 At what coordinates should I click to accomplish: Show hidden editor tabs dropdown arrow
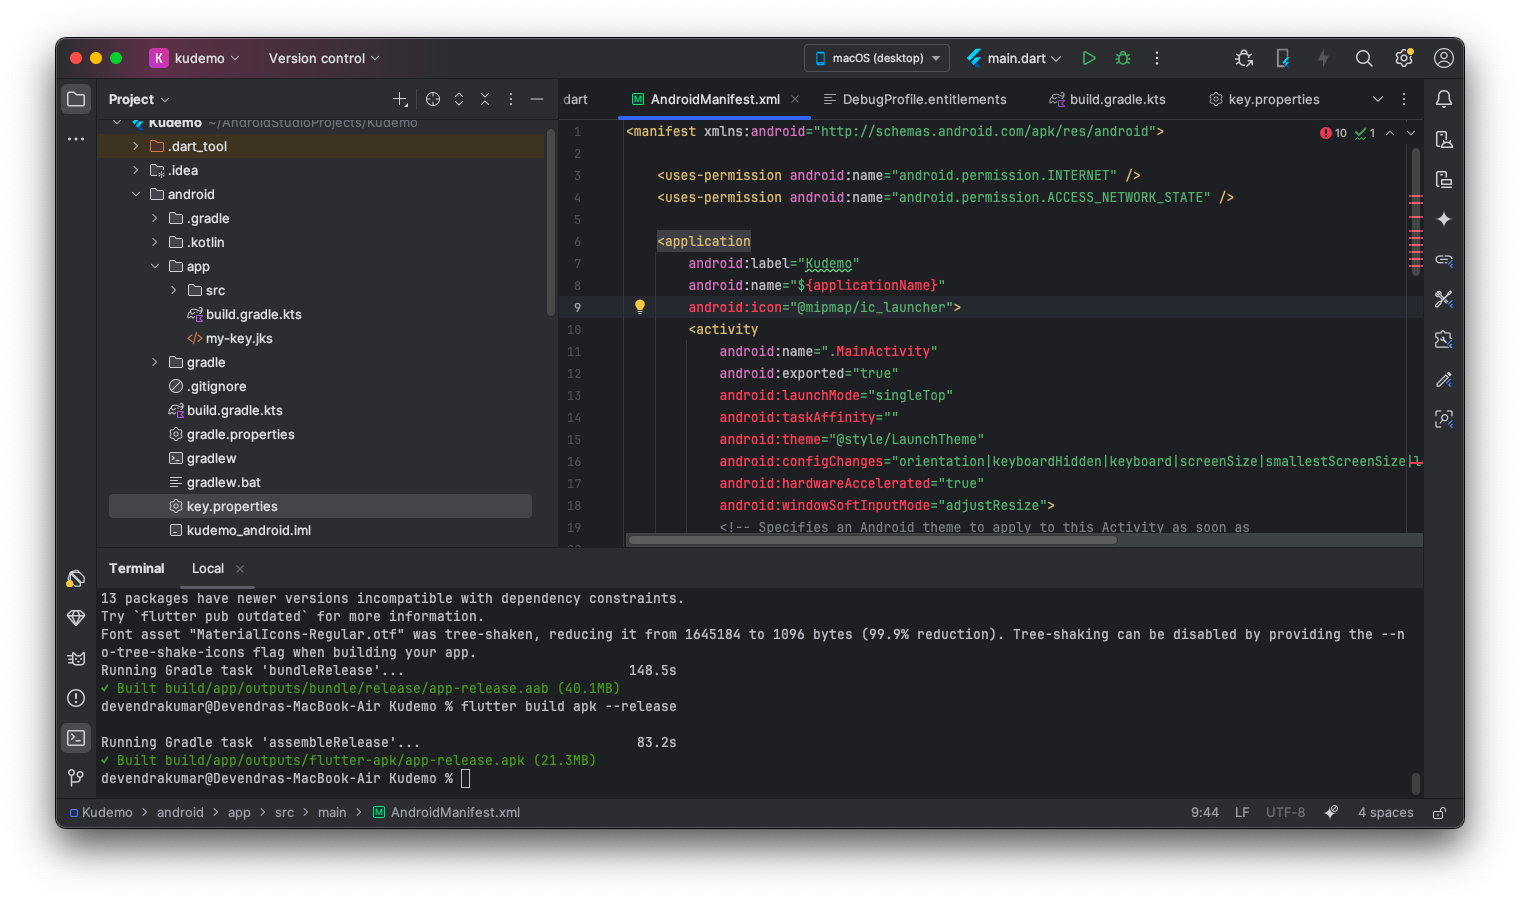[1378, 99]
